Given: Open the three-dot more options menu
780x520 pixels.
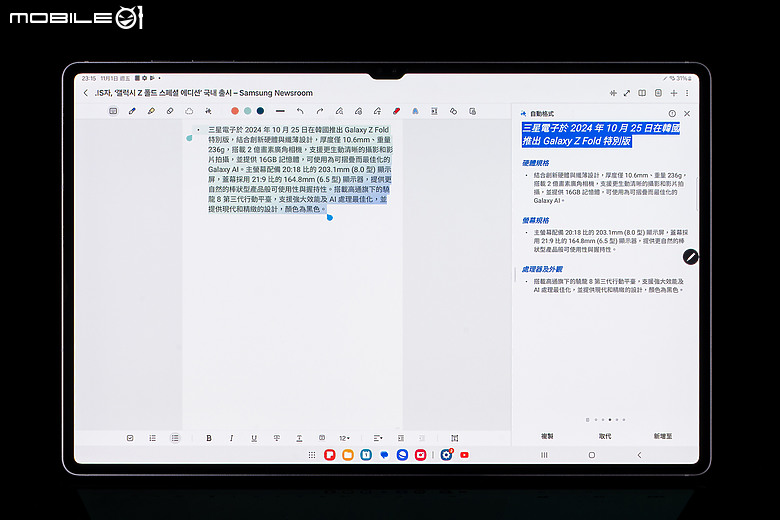Looking at the screenshot, I should [x=687, y=93].
